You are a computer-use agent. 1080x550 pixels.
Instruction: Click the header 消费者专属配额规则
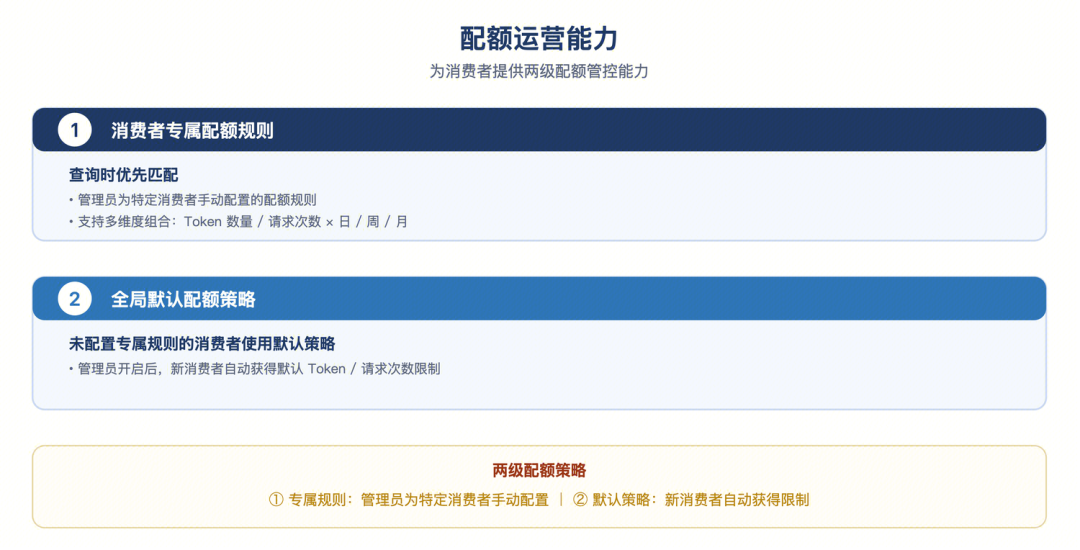click(x=192, y=131)
